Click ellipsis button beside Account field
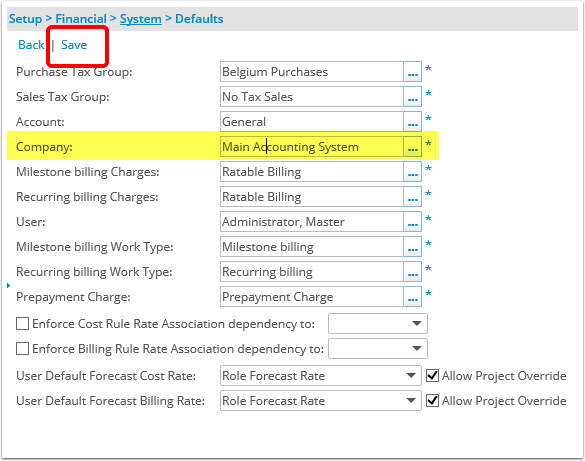The image size is (585, 461). [413, 122]
